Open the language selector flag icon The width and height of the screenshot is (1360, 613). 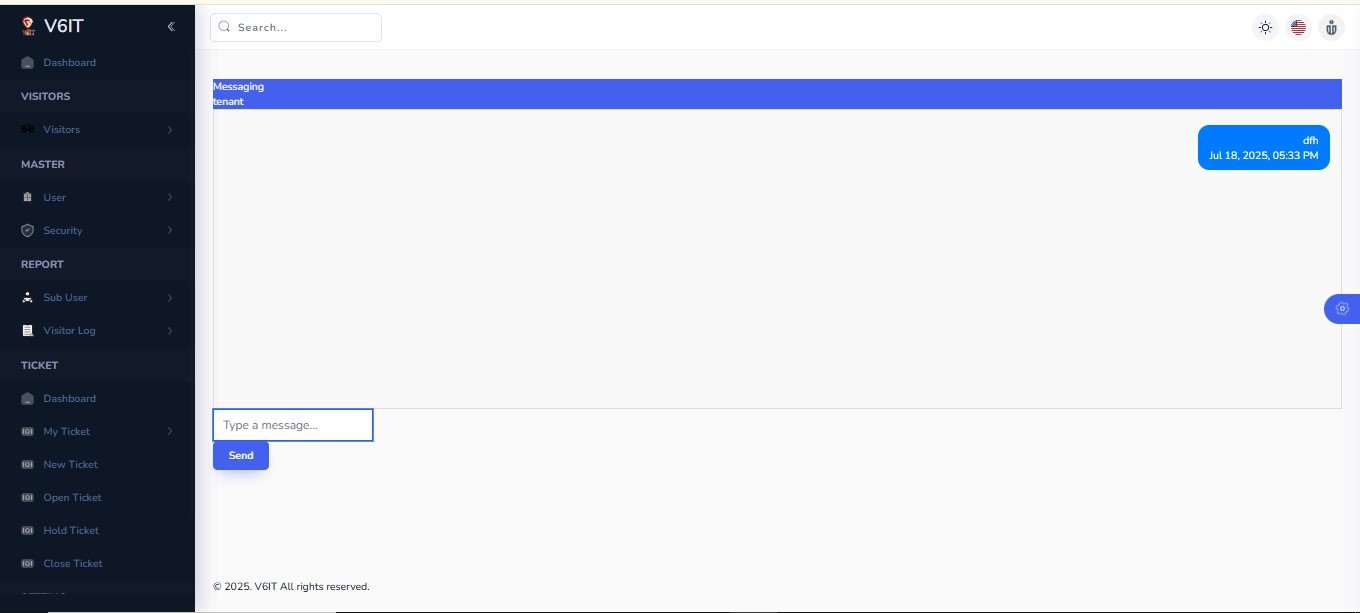[x=1298, y=28]
